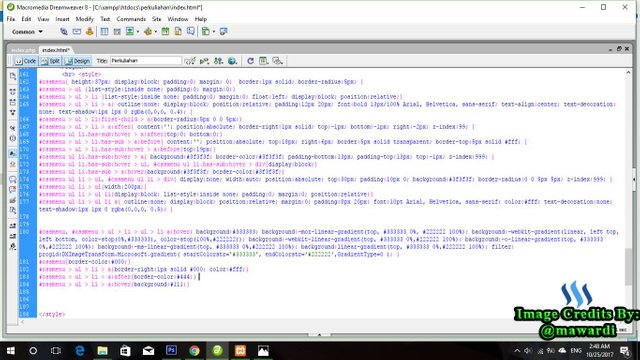Switch to the index.php document tab
The image size is (640, 360).
pyautogui.click(x=23, y=50)
